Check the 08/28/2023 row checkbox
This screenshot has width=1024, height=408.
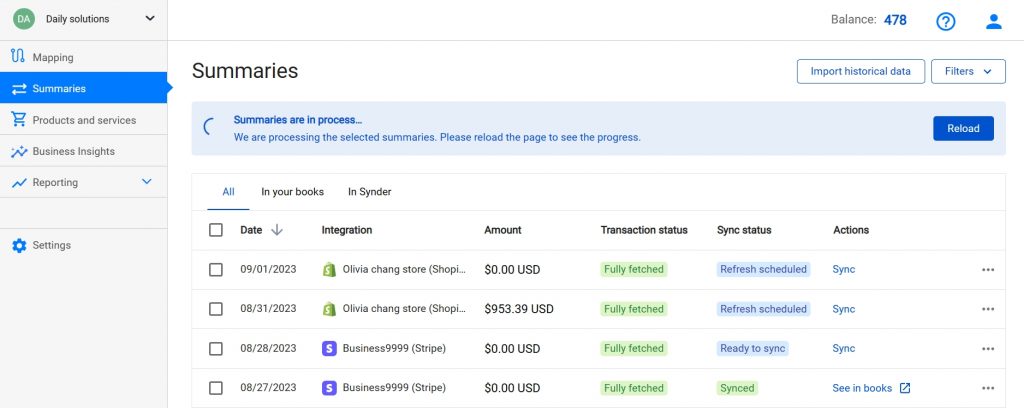(216, 349)
